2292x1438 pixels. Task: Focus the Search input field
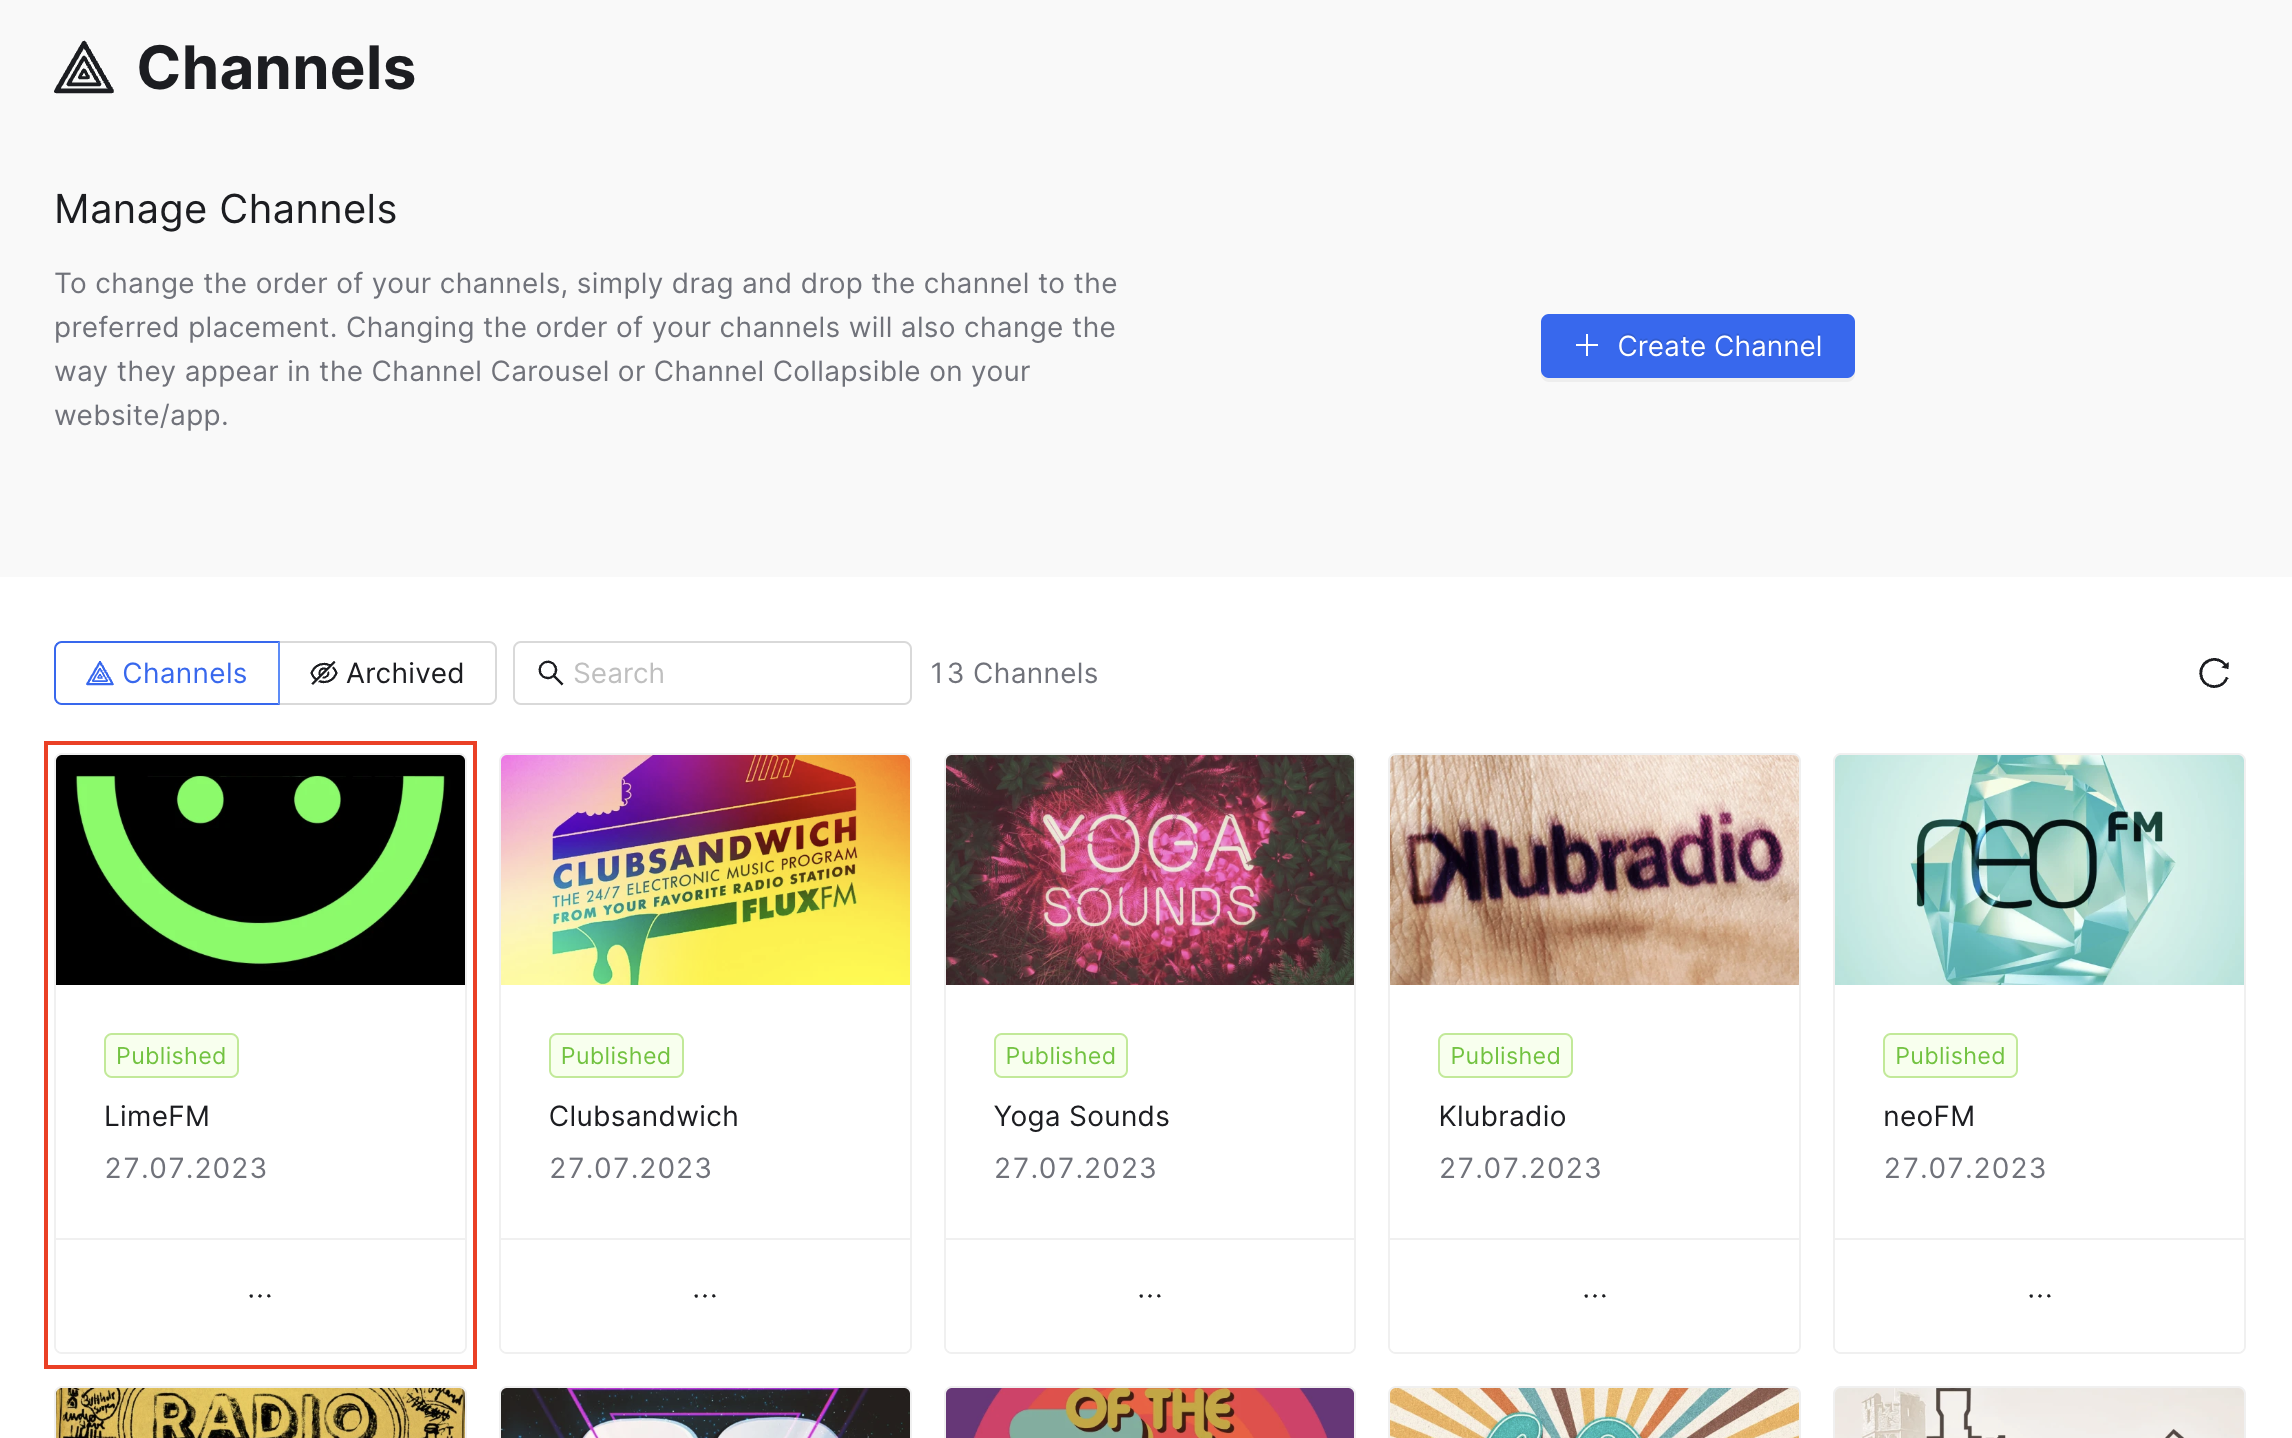[712, 673]
